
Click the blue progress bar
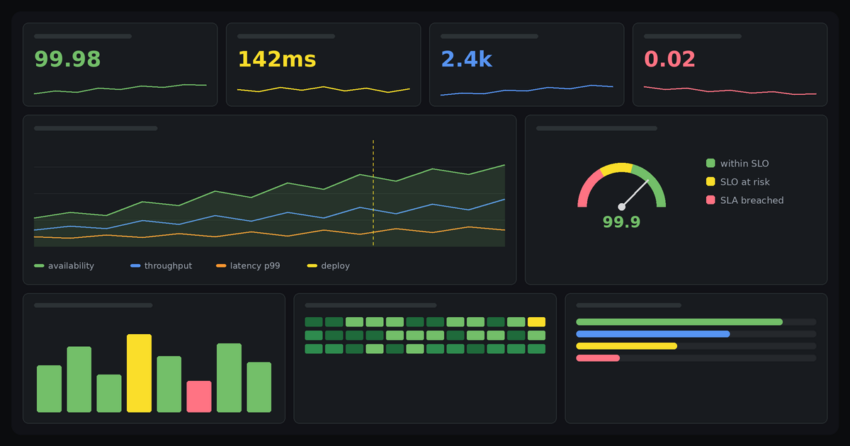click(653, 334)
